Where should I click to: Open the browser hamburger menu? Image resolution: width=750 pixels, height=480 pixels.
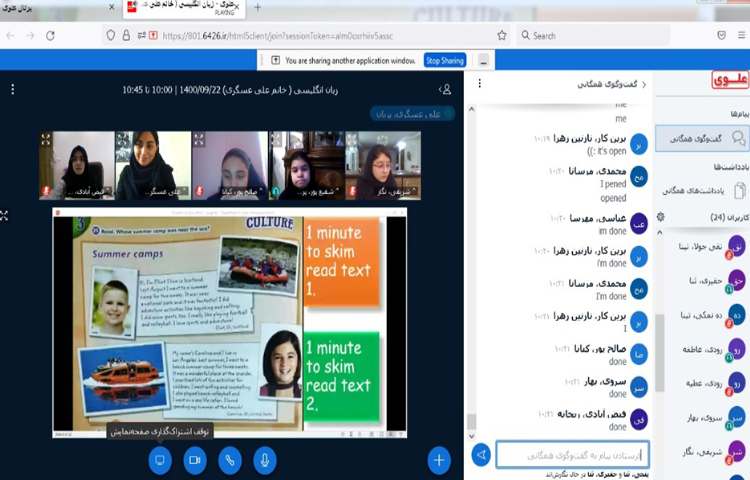pos(741,35)
